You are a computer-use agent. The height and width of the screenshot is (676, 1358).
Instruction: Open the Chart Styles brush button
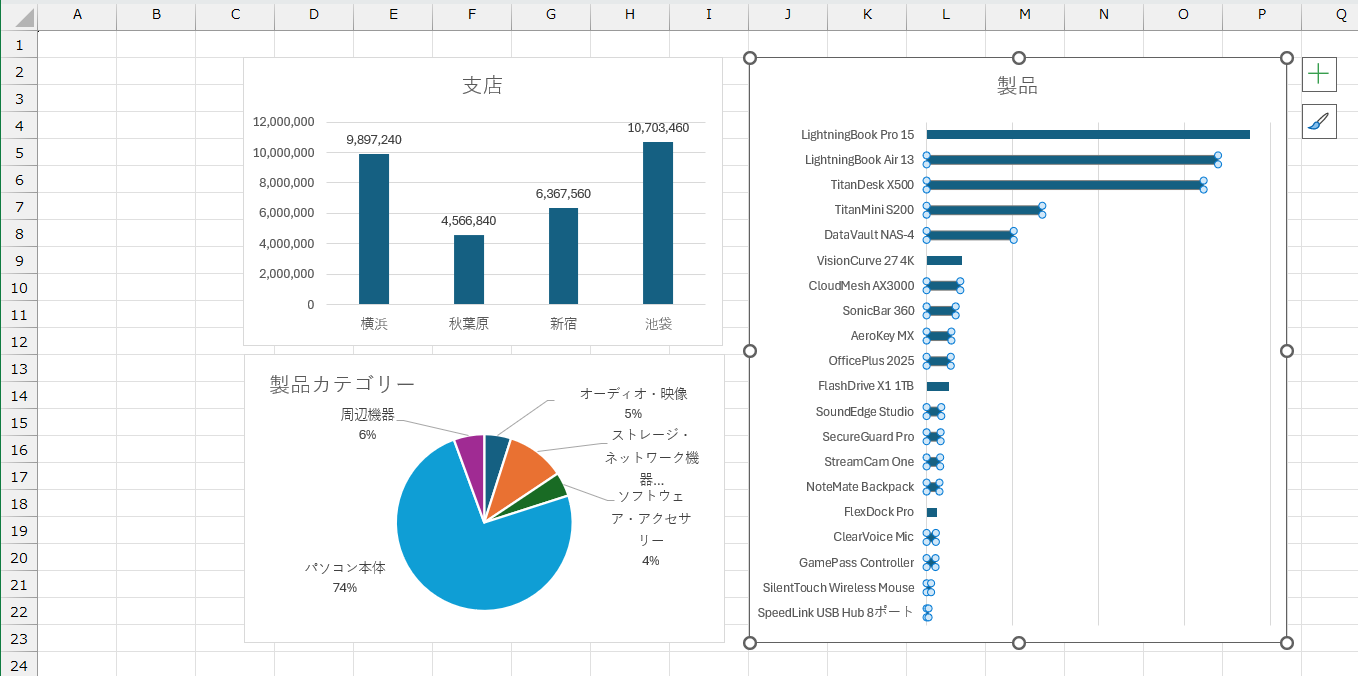click(1319, 122)
